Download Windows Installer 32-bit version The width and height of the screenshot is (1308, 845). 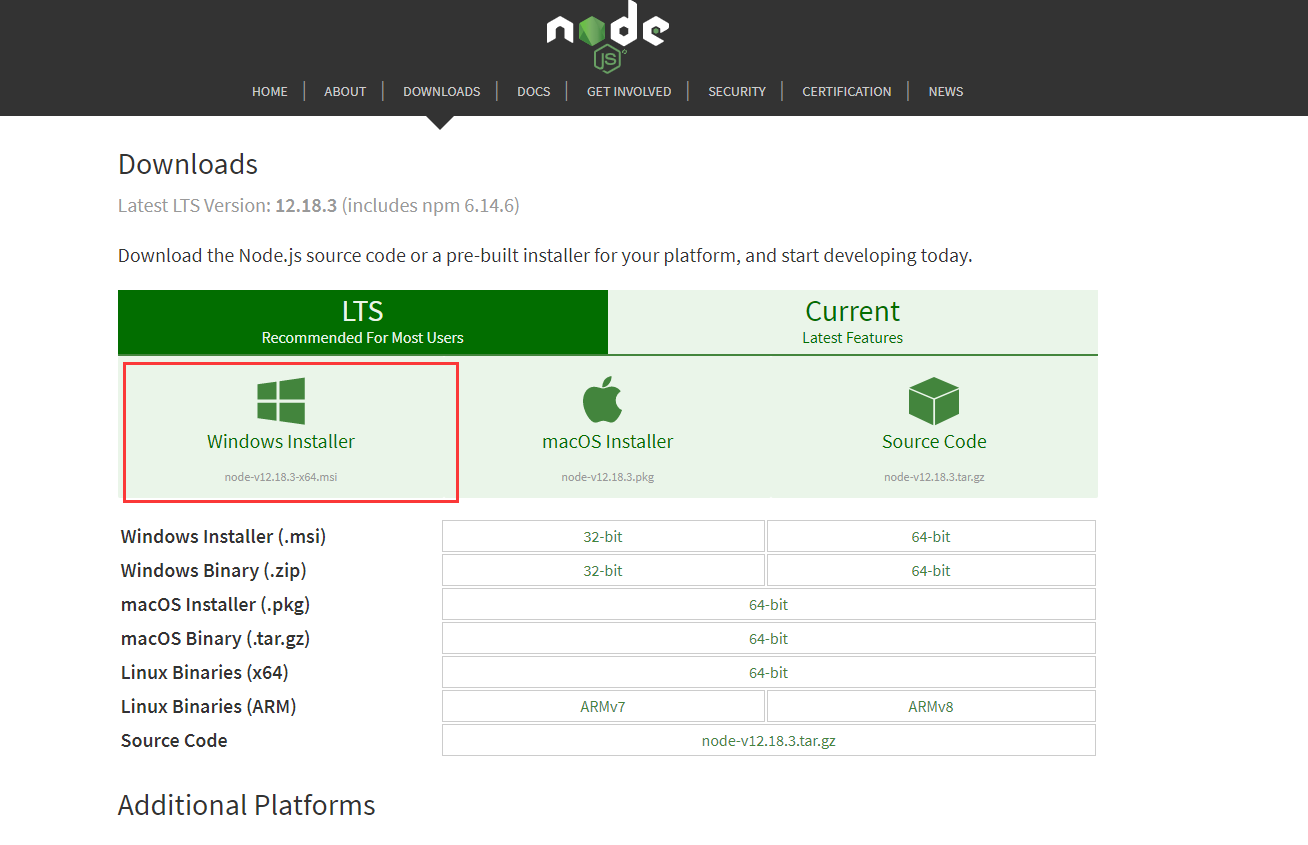[603, 536]
